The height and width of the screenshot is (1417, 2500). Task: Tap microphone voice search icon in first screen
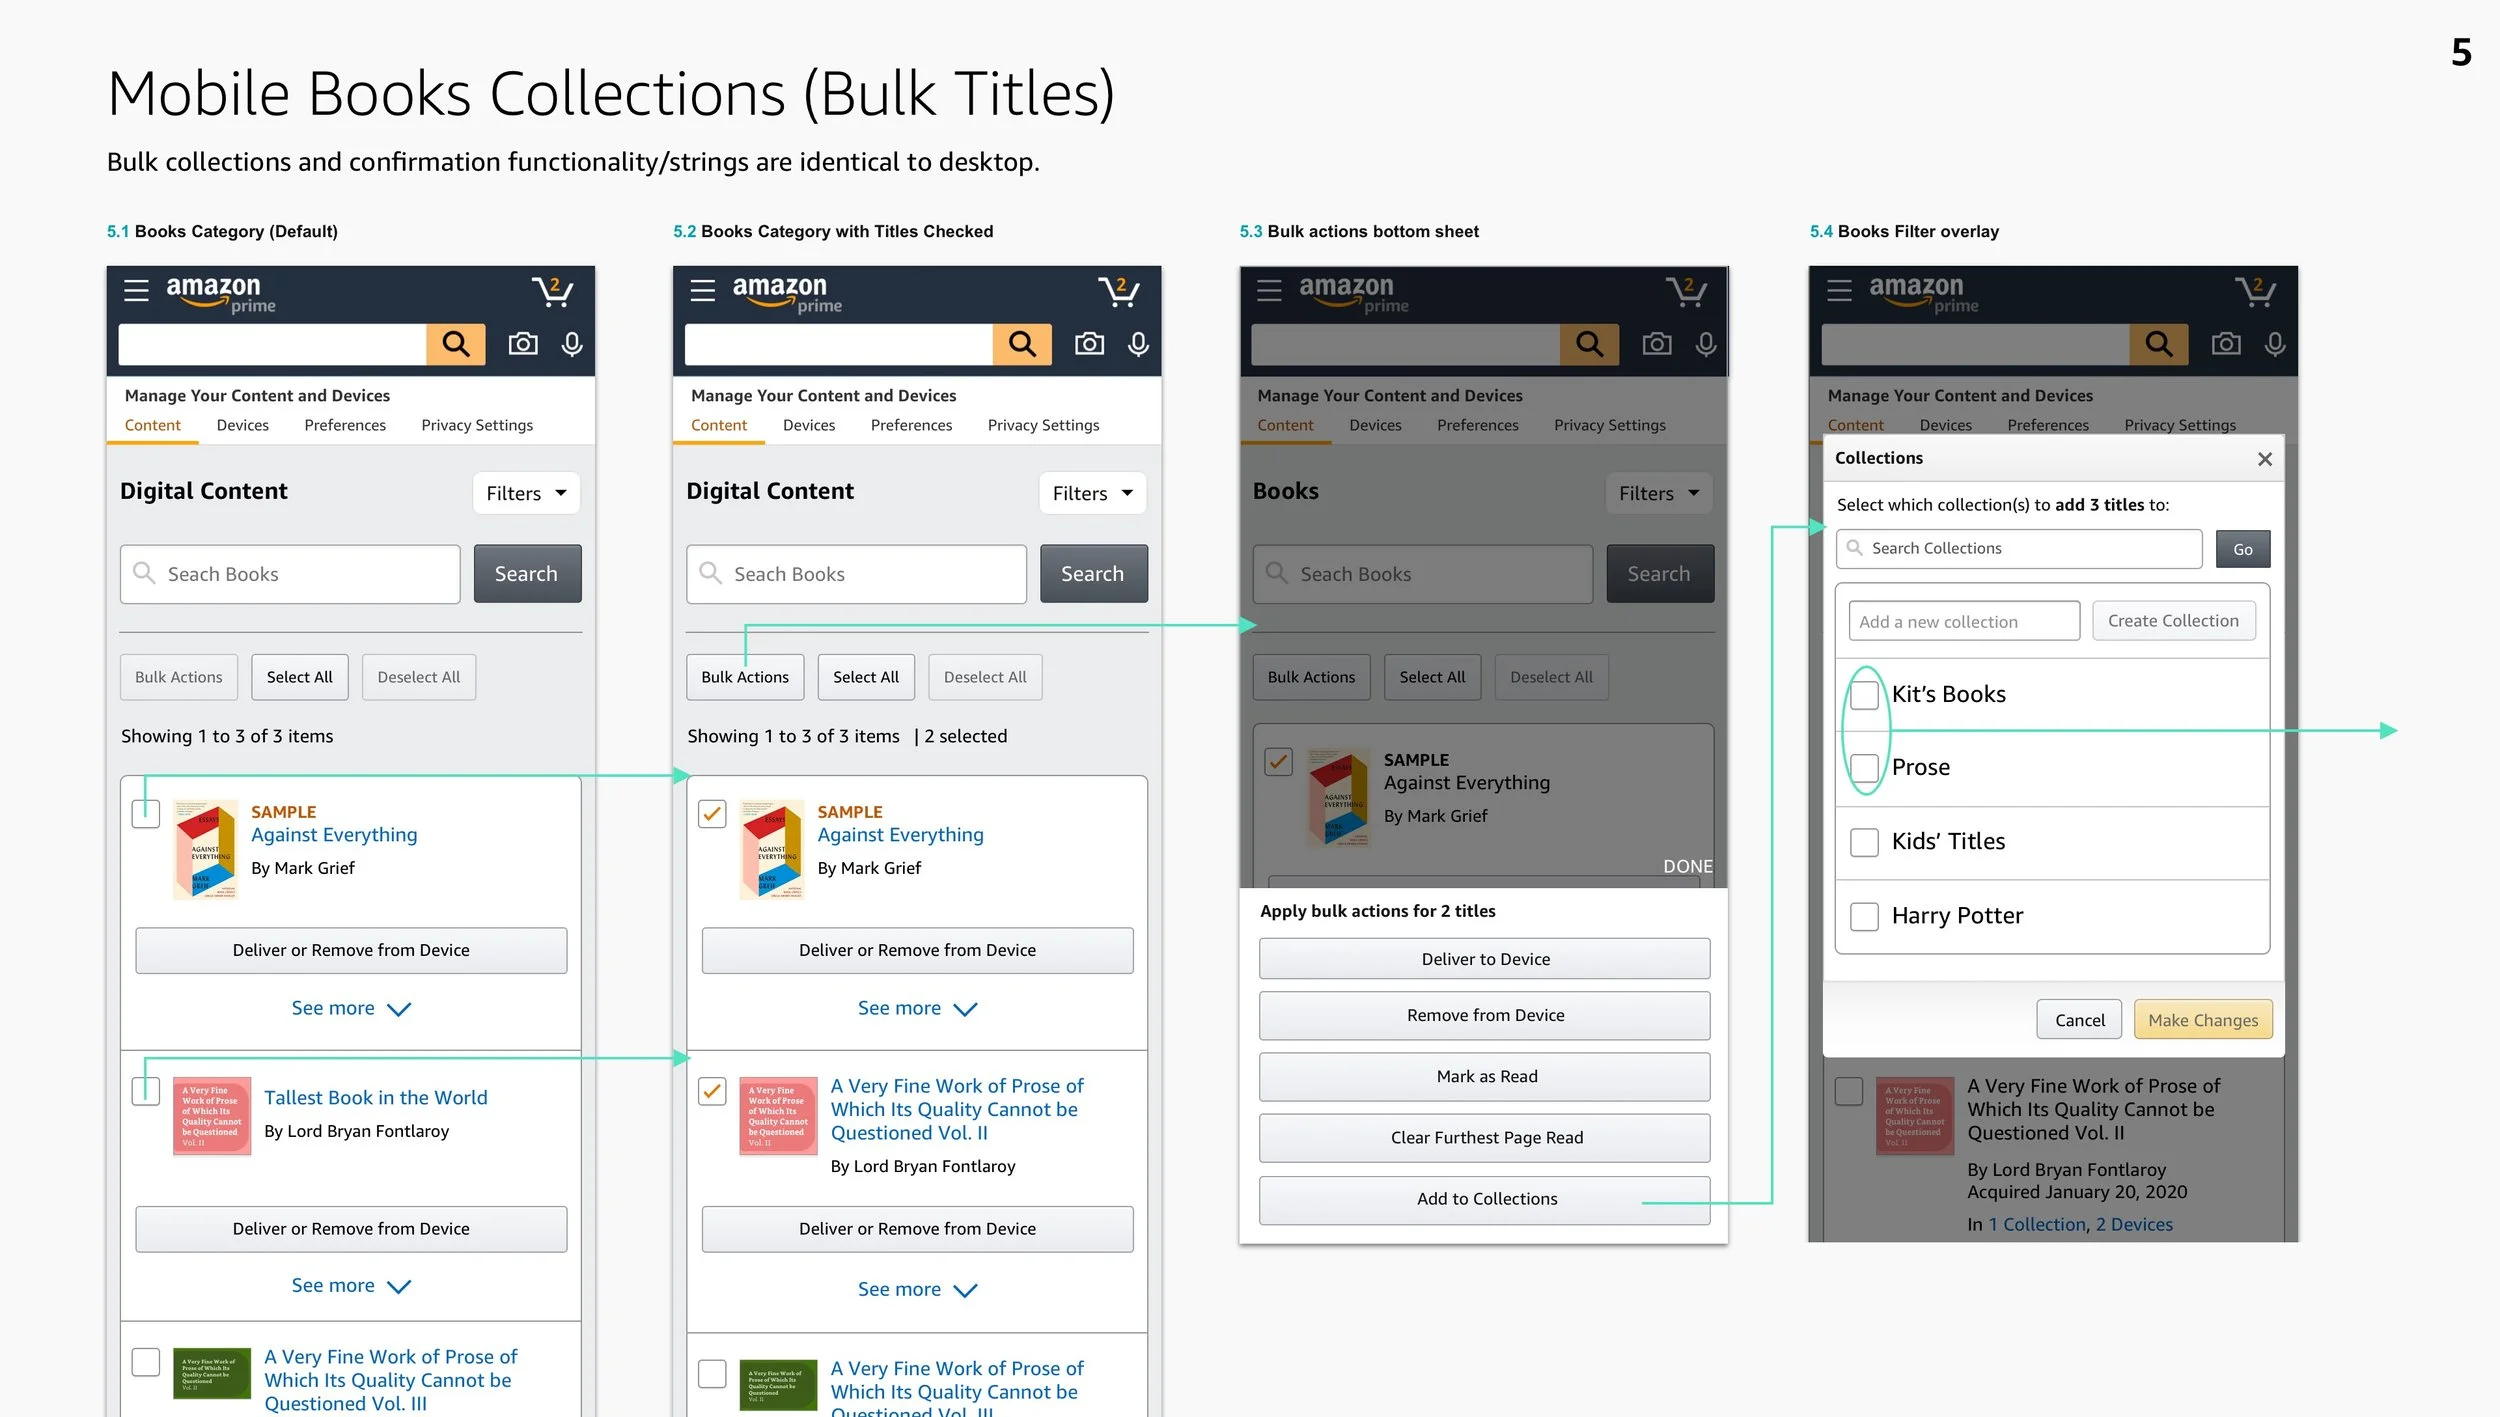coord(572,344)
